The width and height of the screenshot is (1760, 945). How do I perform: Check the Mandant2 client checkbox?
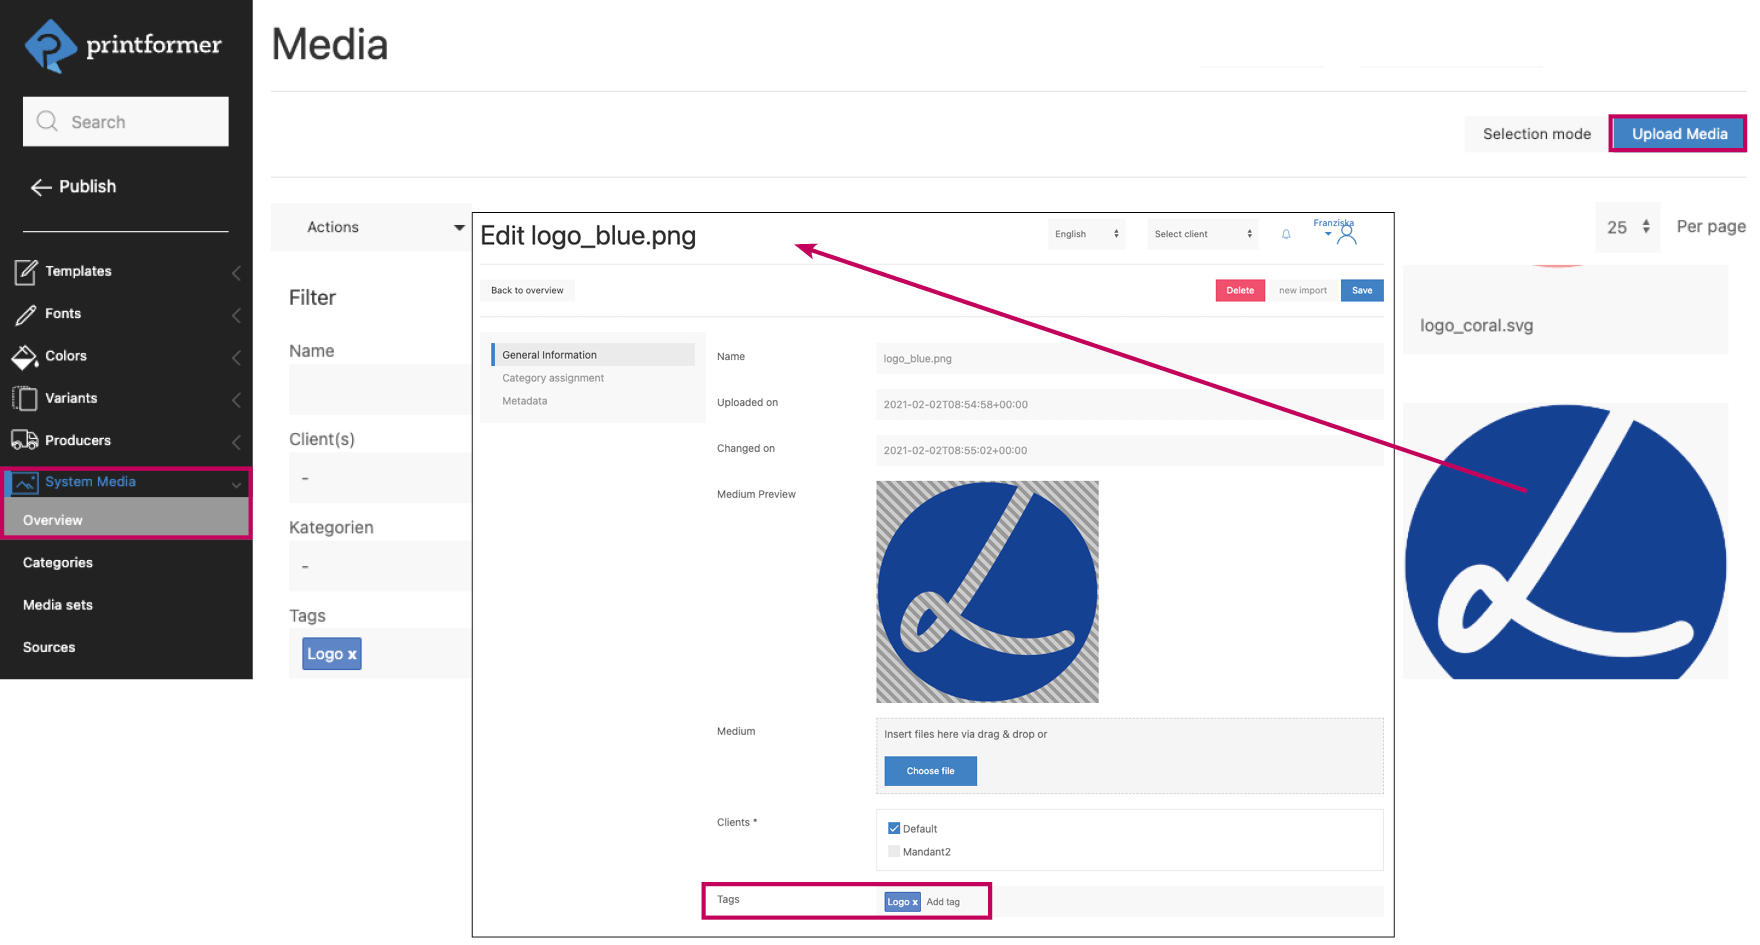[x=894, y=851]
